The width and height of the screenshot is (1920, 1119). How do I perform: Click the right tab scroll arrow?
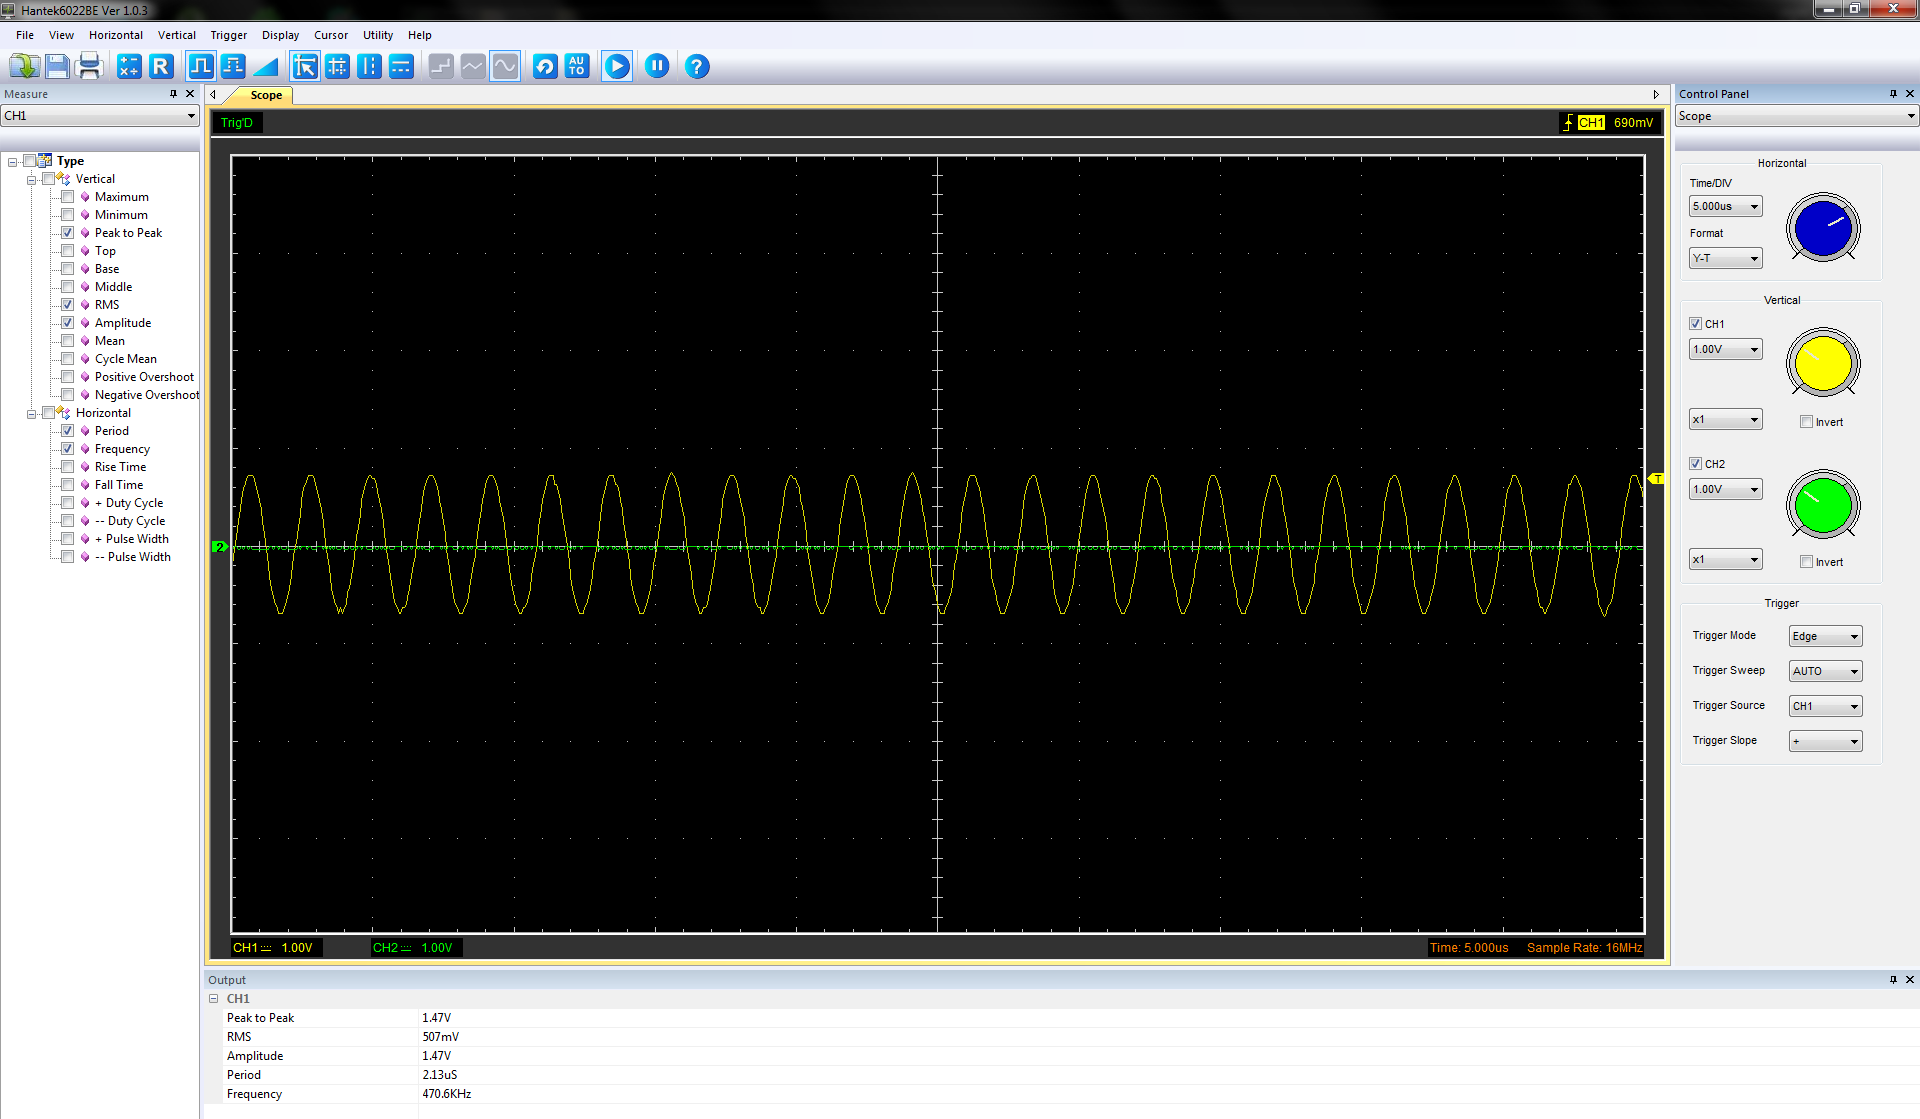(x=1656, y=95)
